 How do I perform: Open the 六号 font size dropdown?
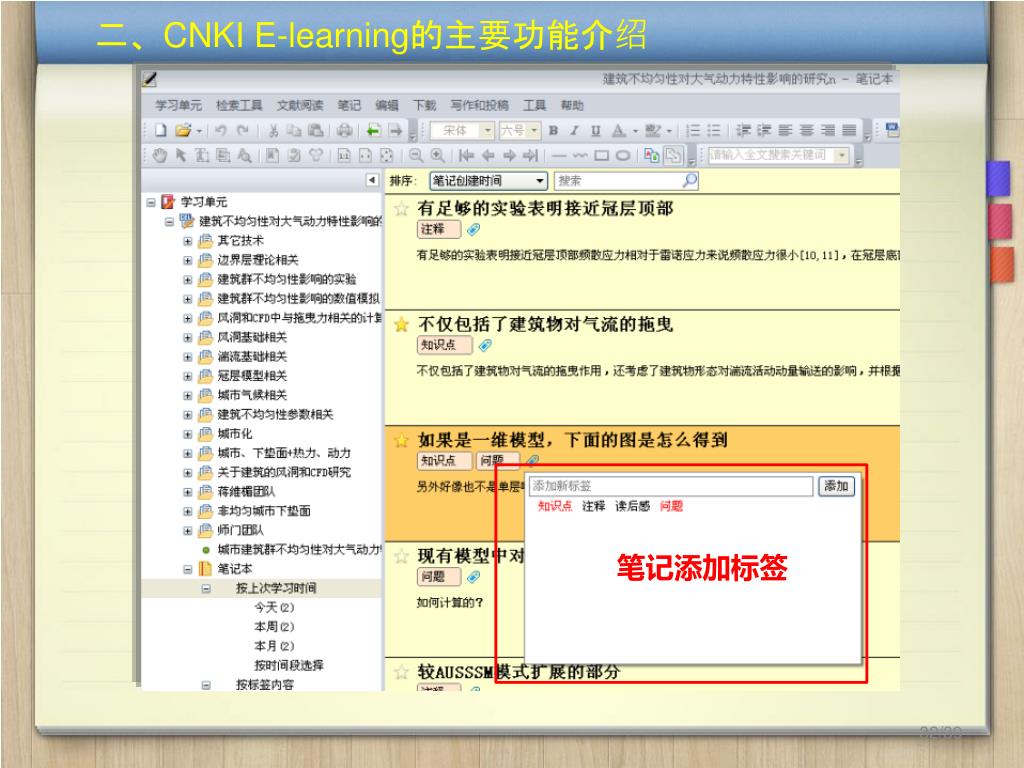pos(534,131)
